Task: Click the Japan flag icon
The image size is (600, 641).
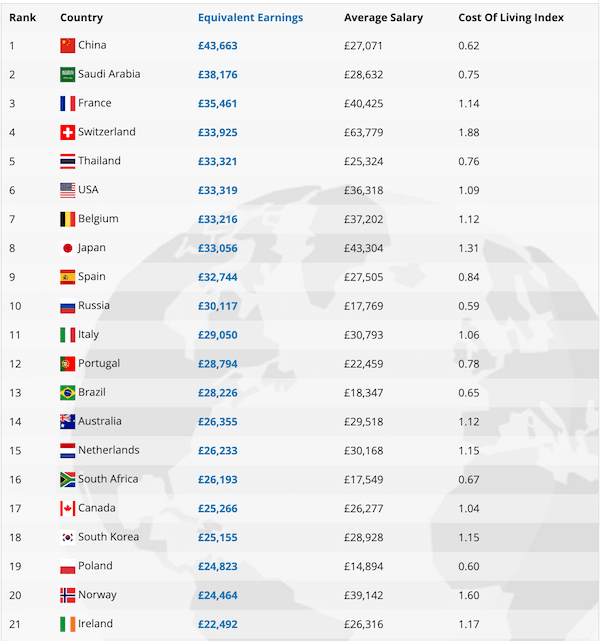Action: tap(67, 248)
